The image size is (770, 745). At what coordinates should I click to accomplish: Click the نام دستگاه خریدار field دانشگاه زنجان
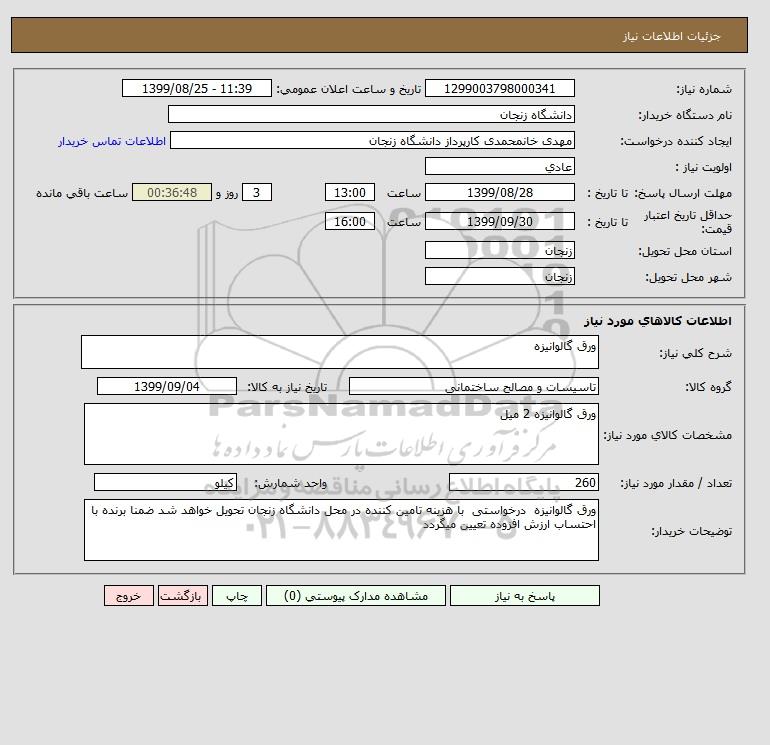click(371, 114)
